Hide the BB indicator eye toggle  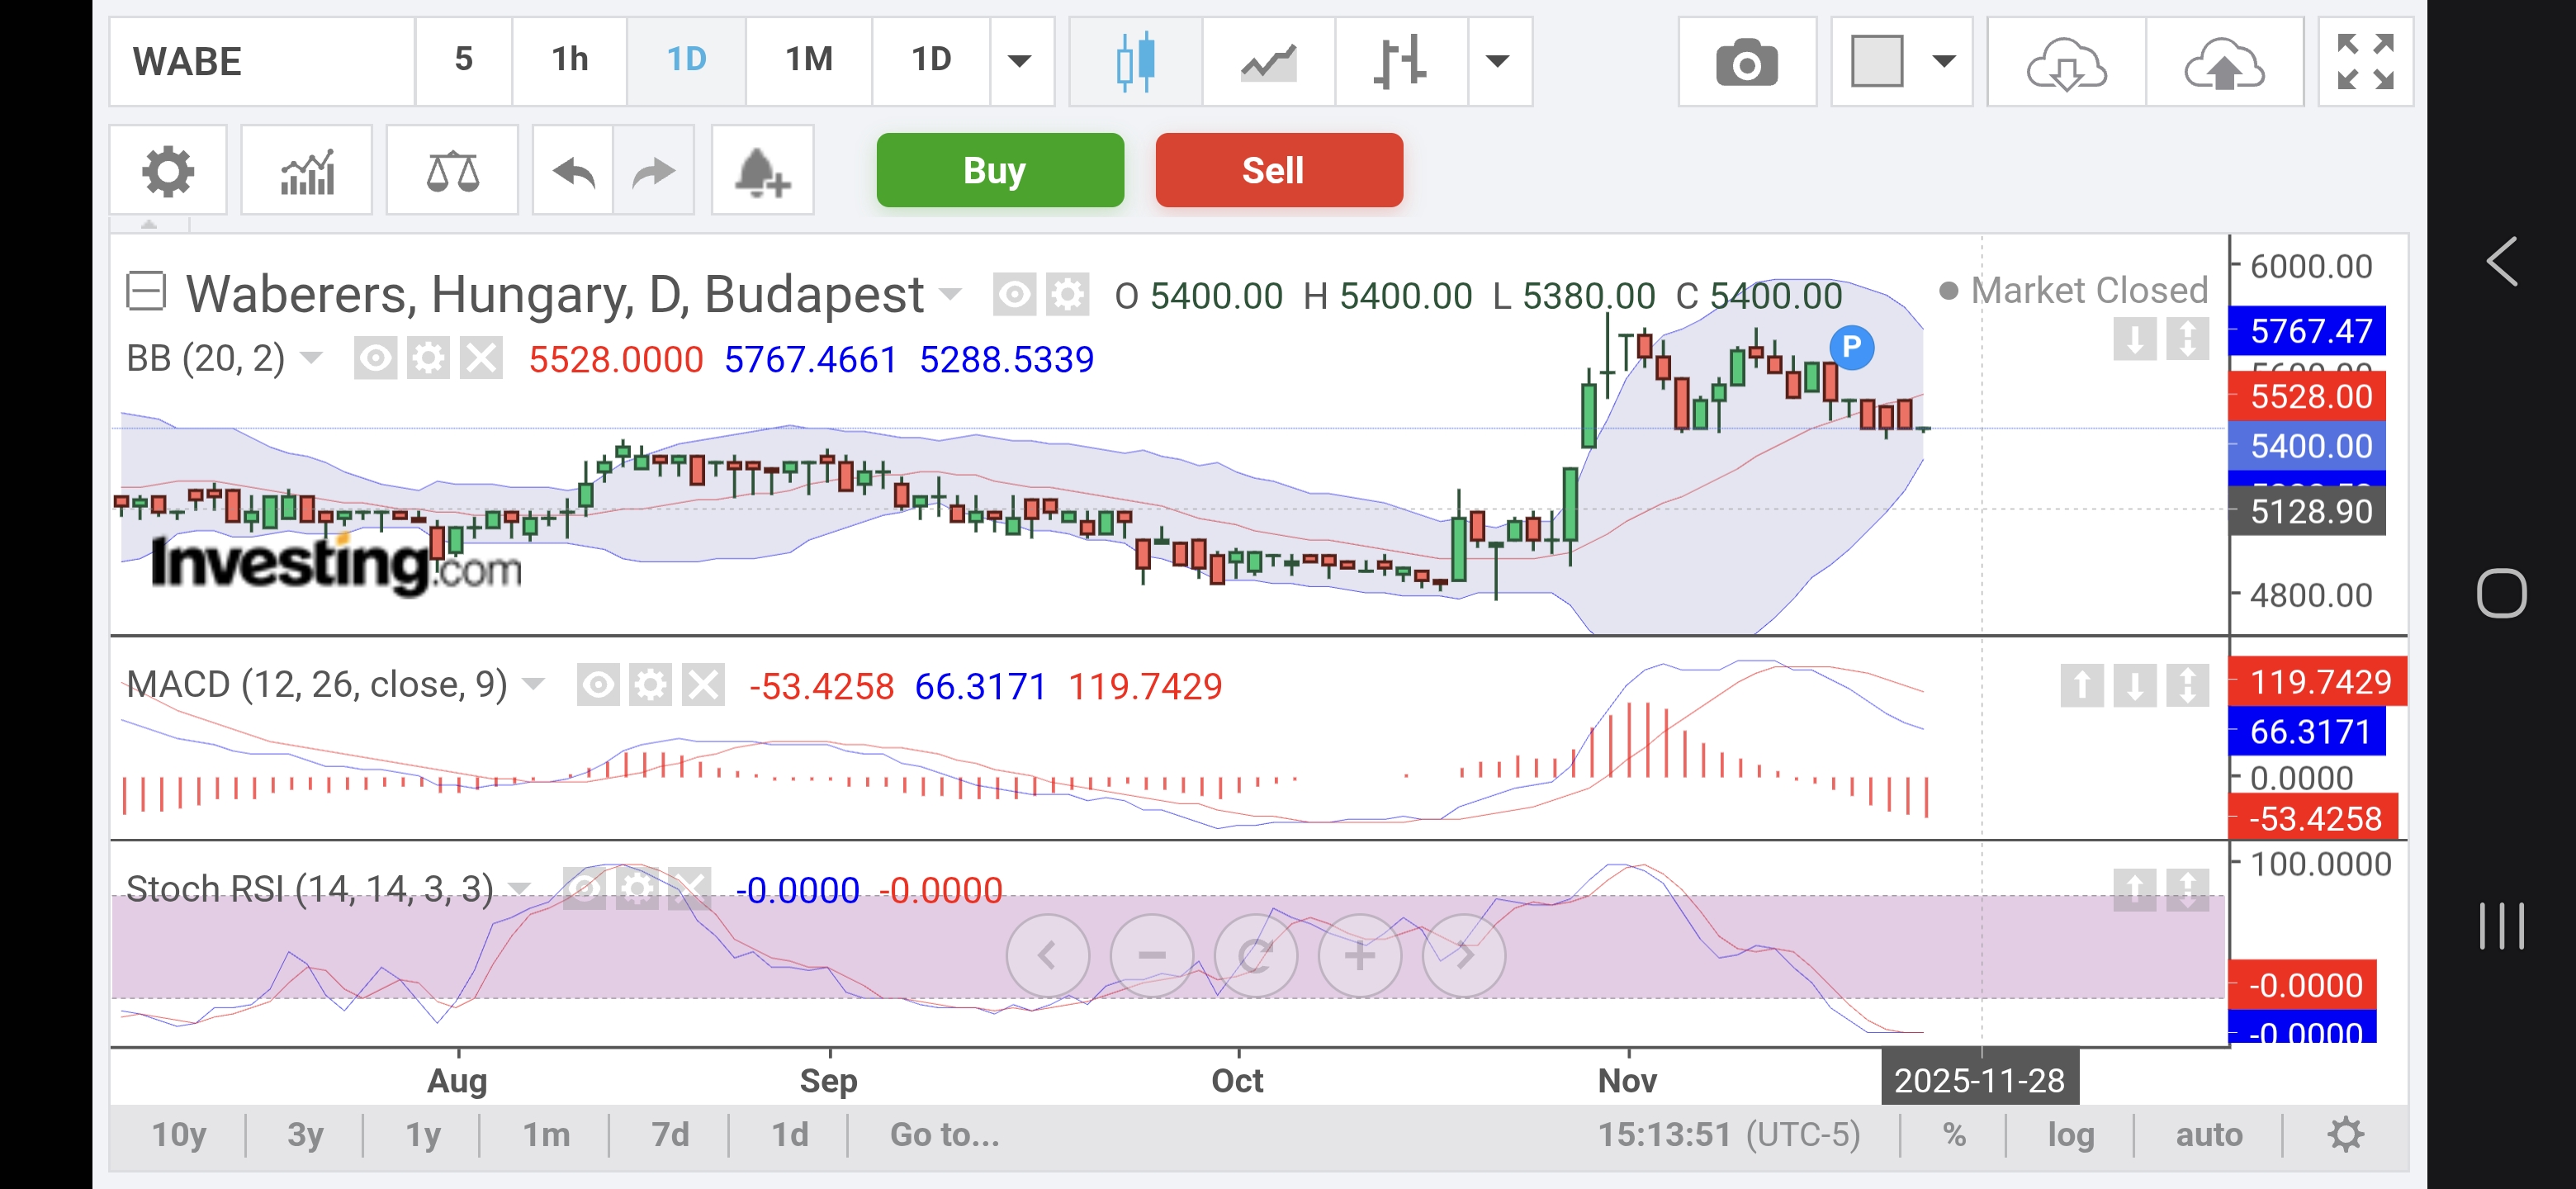[x=375, y=358]
